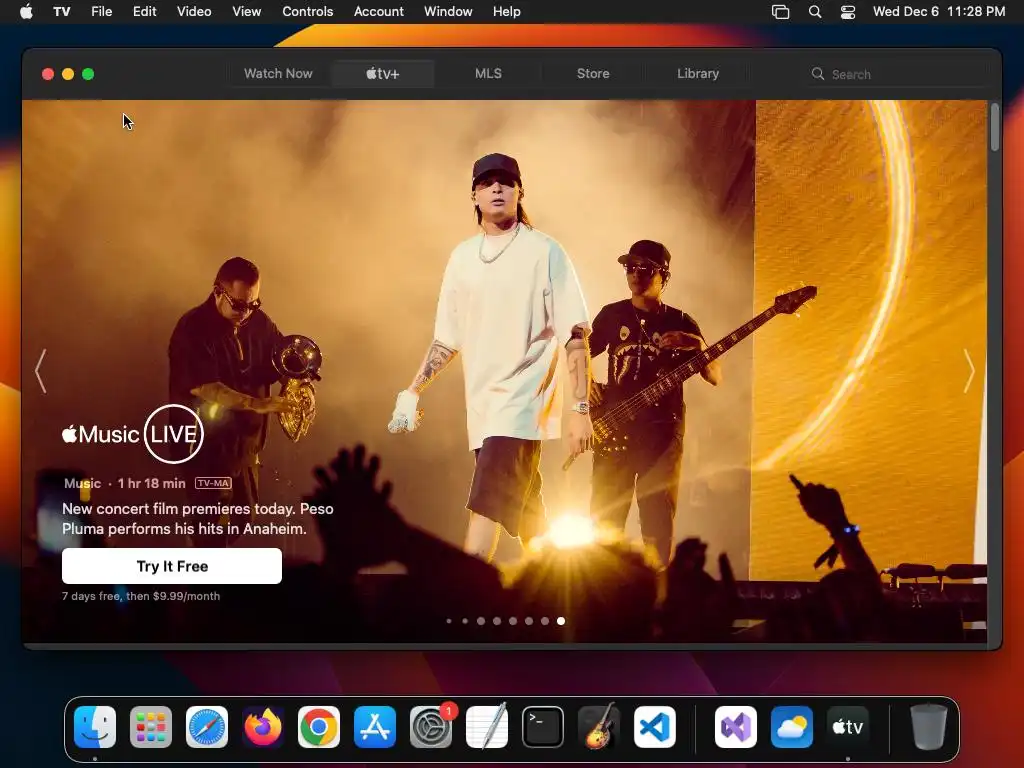Open TextEdit from the Dock

(487, 727)
